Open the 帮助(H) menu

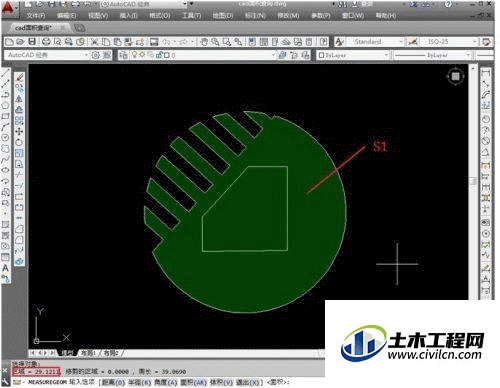[386, 16]
